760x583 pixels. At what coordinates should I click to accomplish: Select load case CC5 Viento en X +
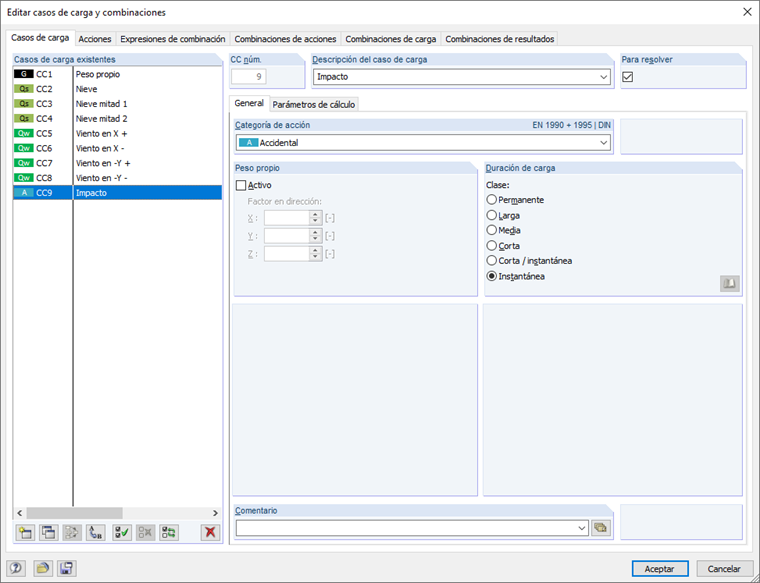[x=117, y=134]
